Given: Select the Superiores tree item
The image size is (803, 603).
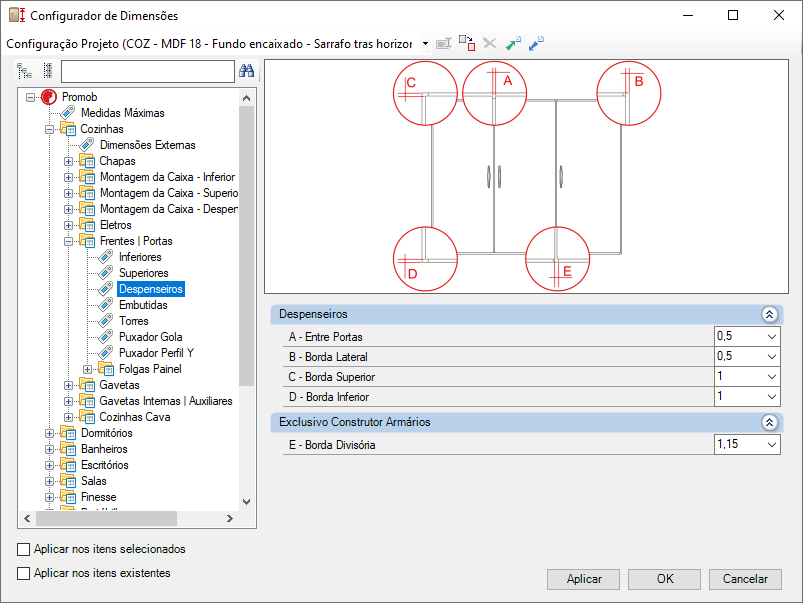Looking at the screenshot, I should coord(143,273).
